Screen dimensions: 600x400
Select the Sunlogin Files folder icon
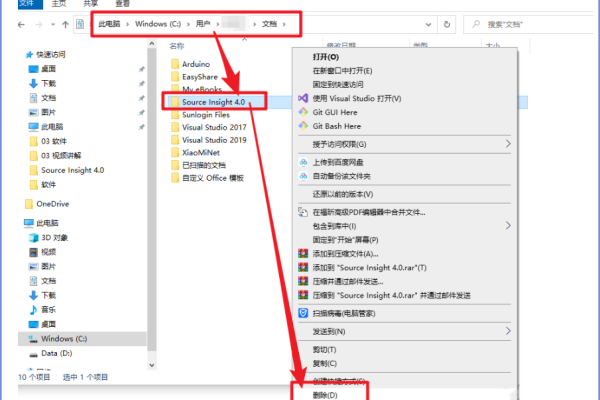[x=175, y=114]
